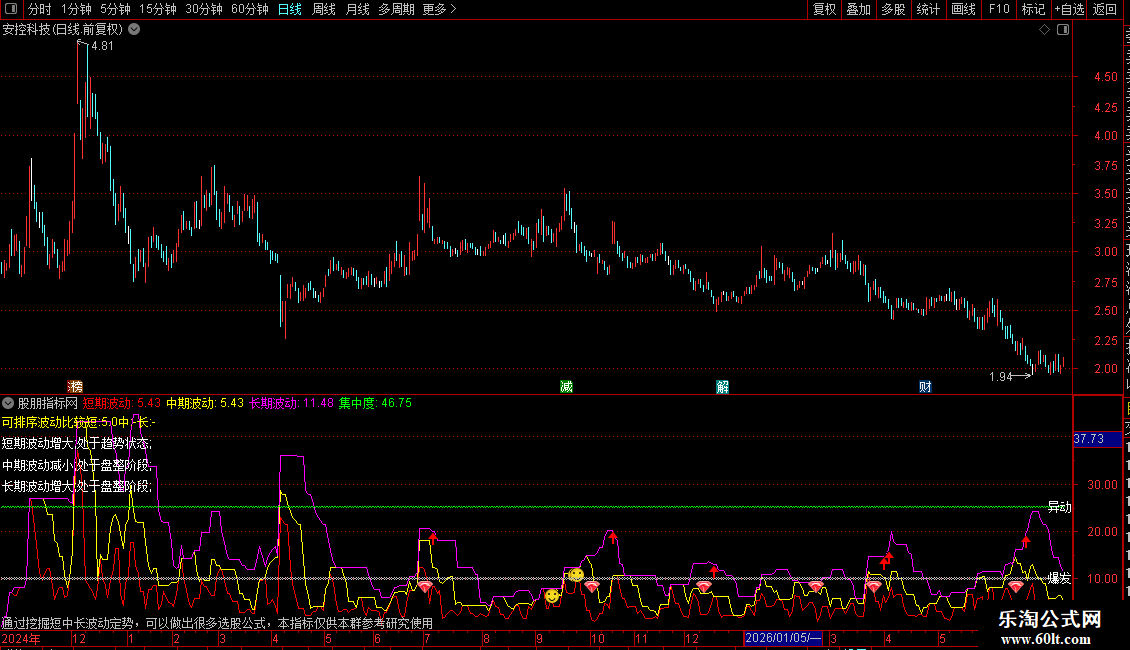Switch to 月线 monthly chart

[x=357, y=9]
